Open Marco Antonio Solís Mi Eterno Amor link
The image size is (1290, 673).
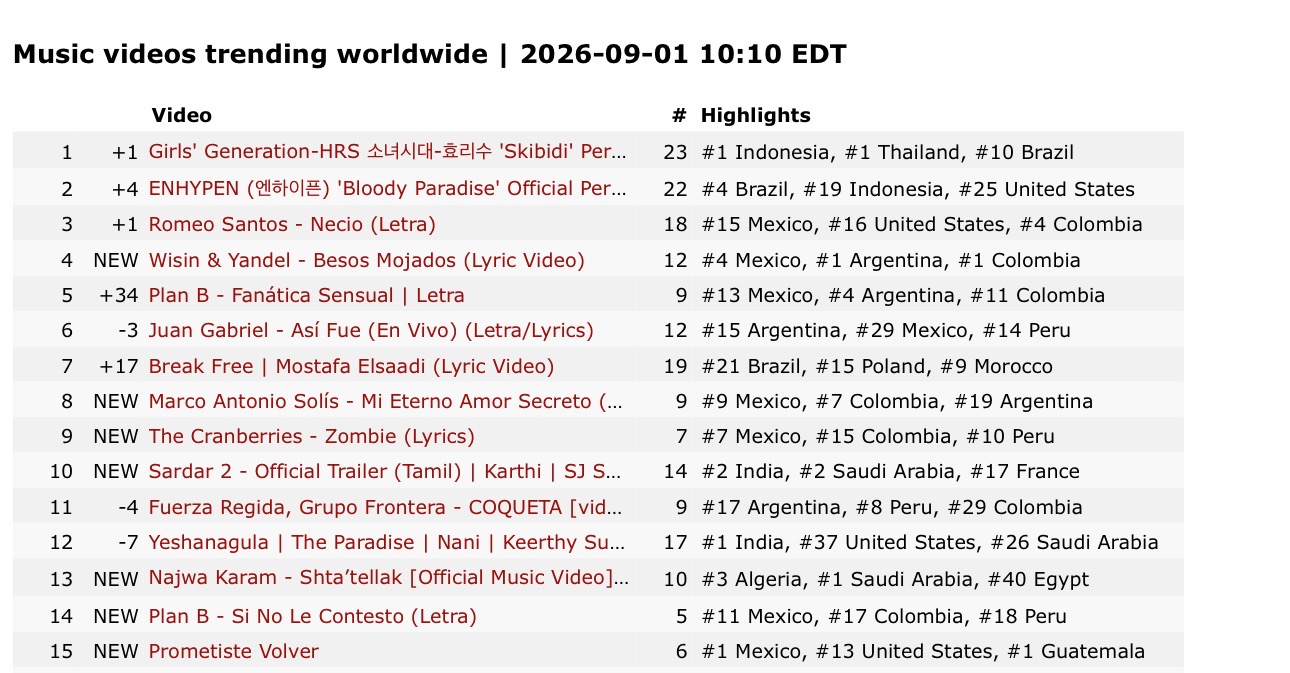pos(388,401)
